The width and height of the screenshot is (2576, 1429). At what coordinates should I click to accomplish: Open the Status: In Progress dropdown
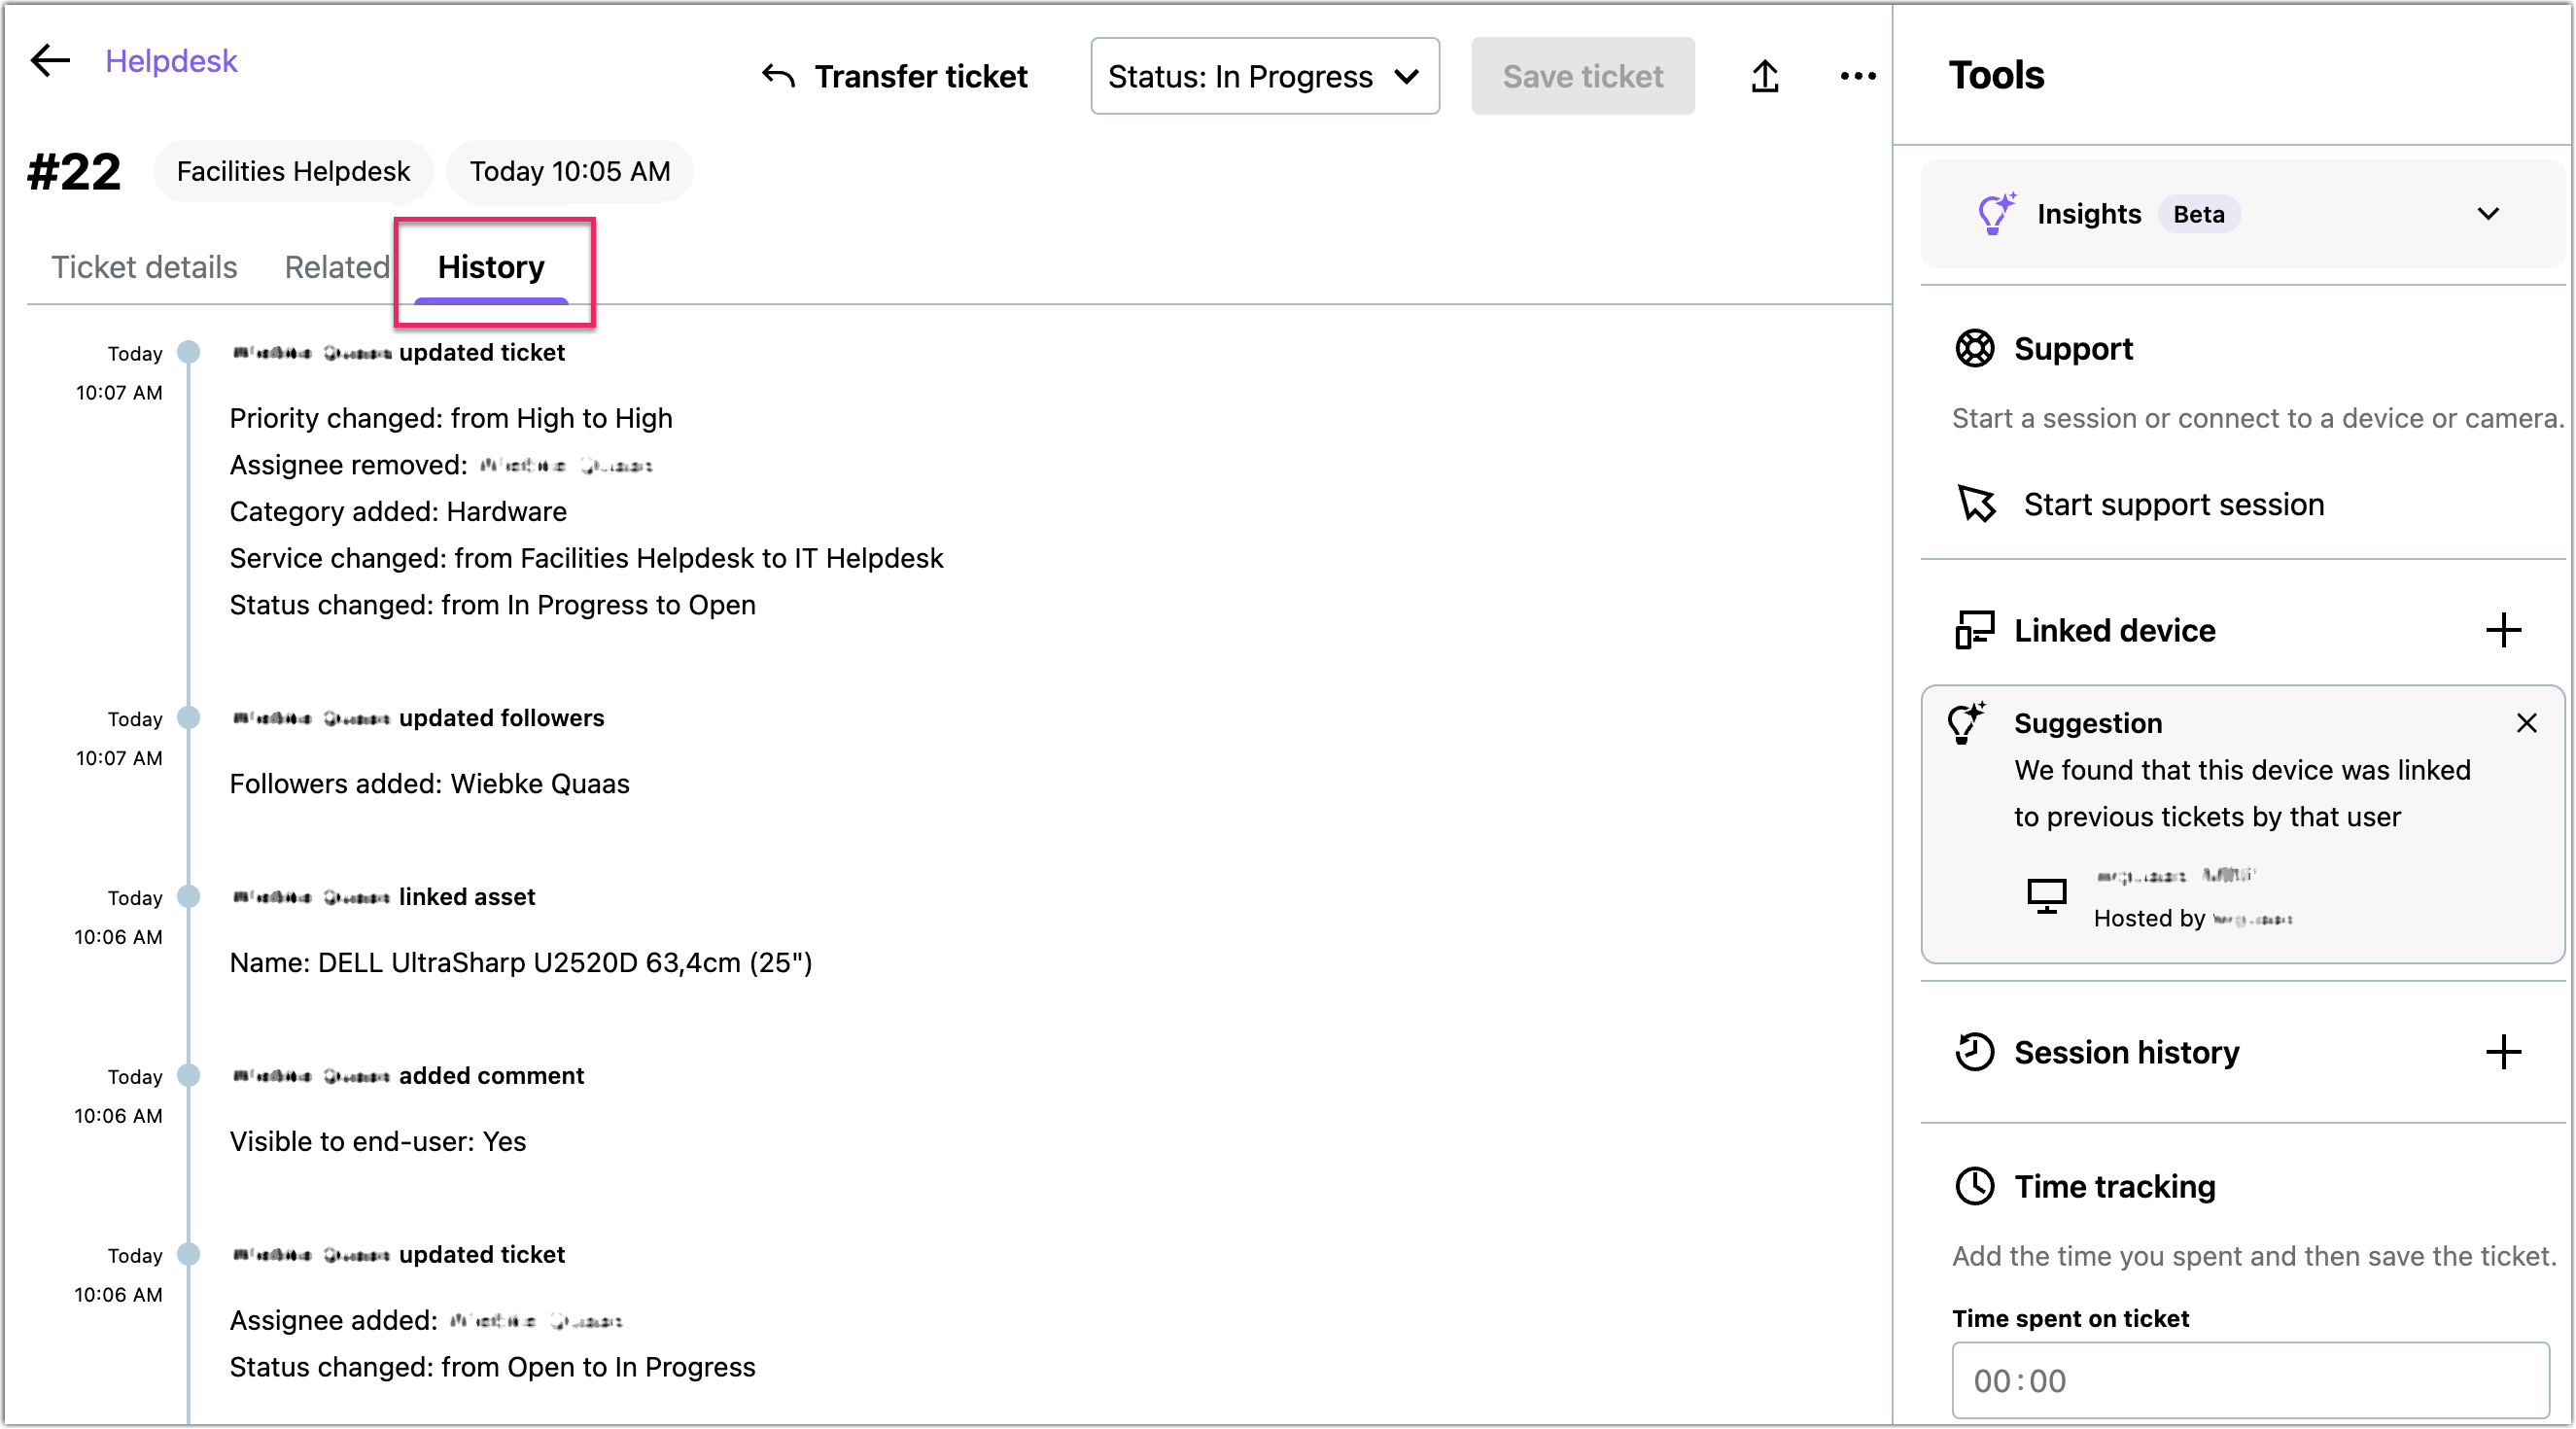pyautogui.click(x=1264, y=76)
